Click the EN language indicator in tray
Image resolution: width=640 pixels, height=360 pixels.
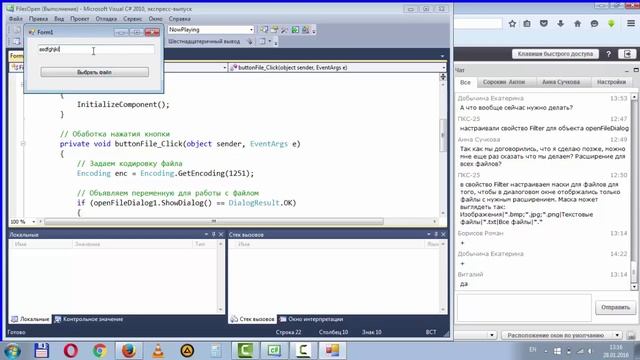coord(533,350)
